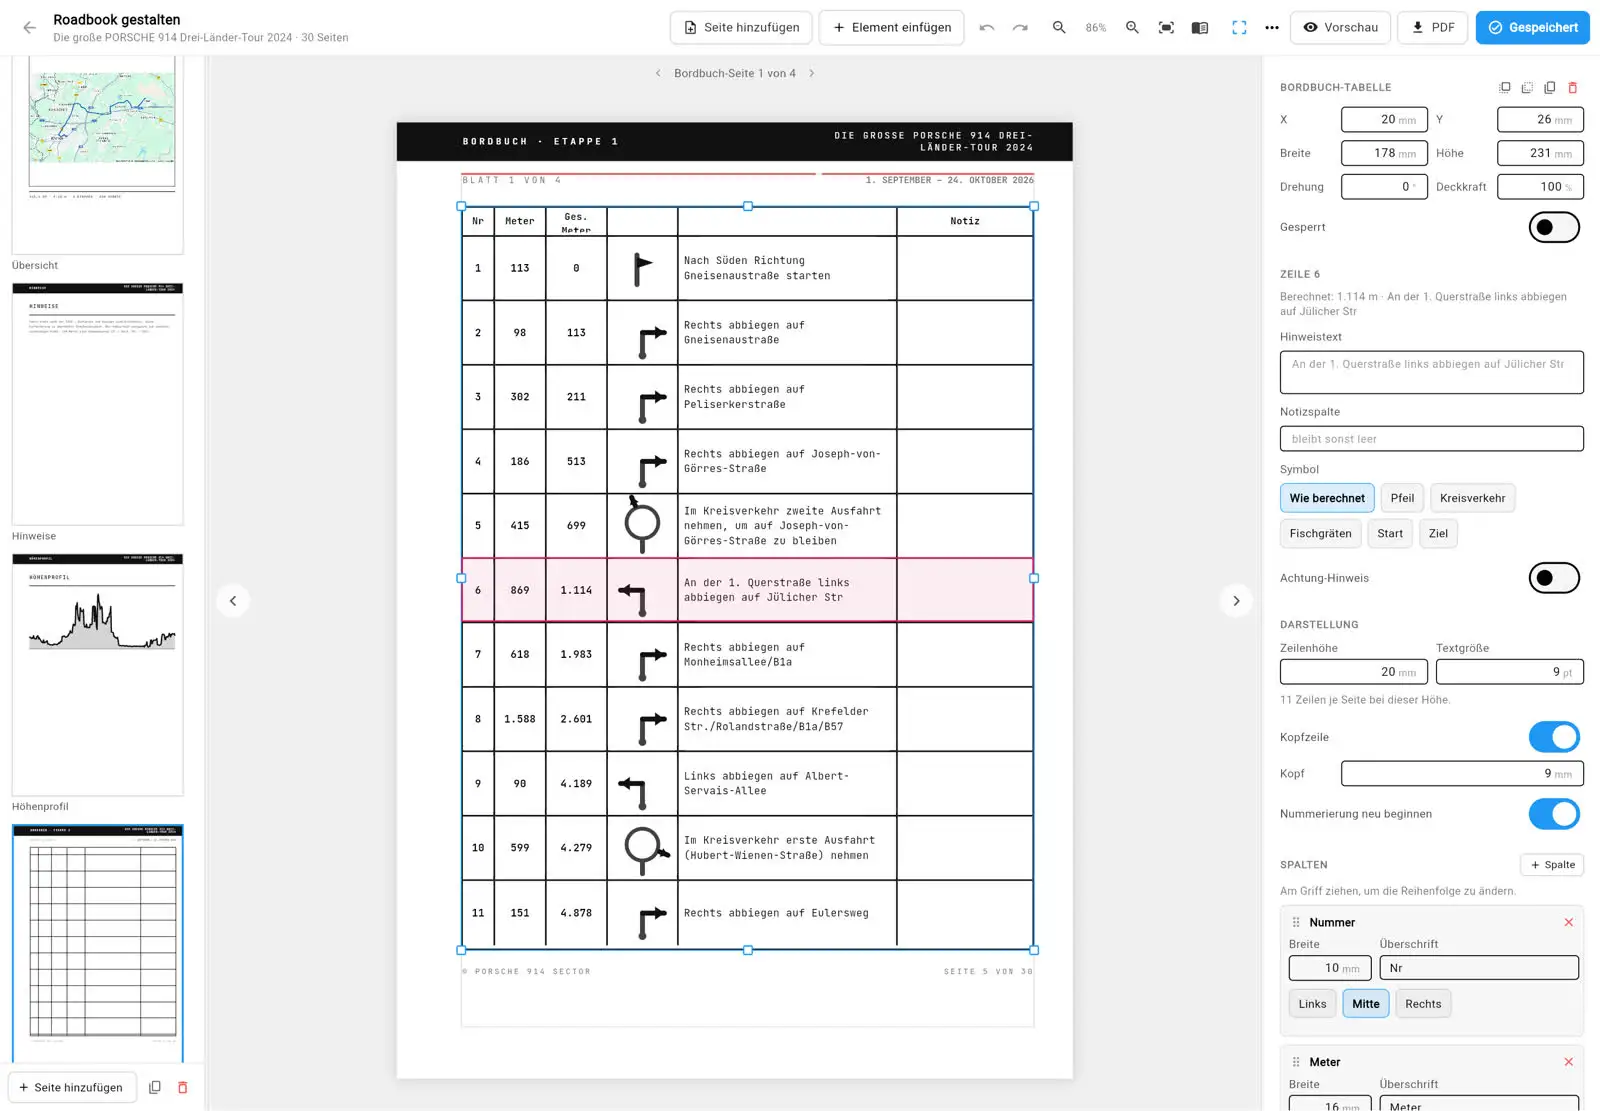Remove the Nummer column
Image resolution: width=1600 pixels, height=1111 pixels.
[1568, 922]
